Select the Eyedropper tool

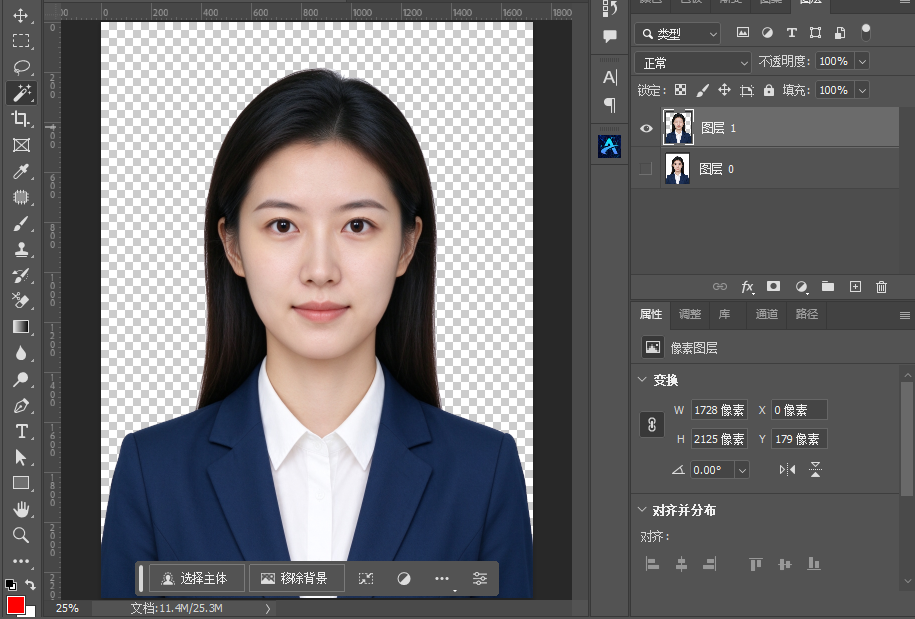(x=21, y=171)
